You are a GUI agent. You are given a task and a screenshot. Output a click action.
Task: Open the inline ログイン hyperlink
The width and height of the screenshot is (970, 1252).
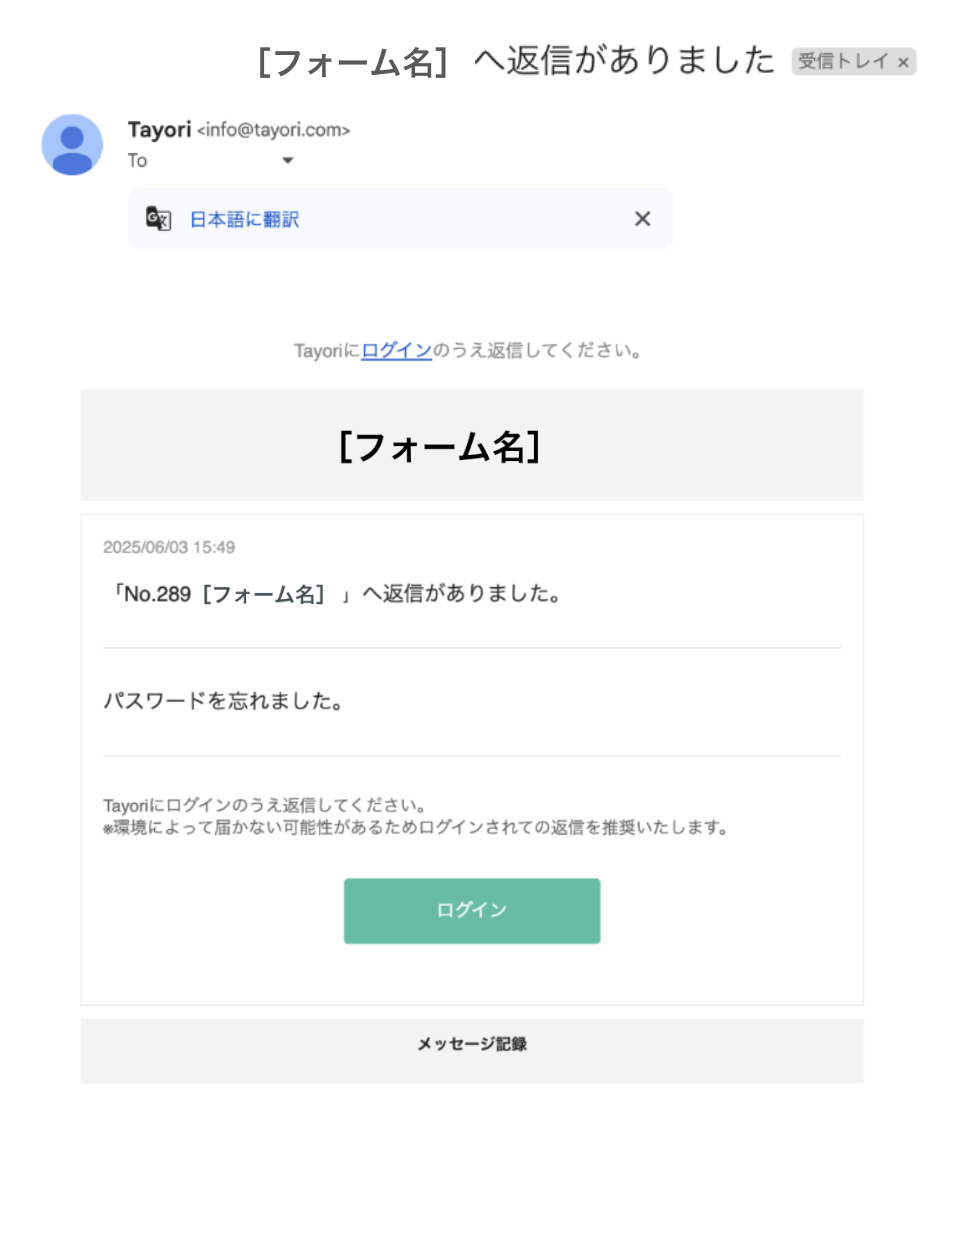tap(396, 351)
